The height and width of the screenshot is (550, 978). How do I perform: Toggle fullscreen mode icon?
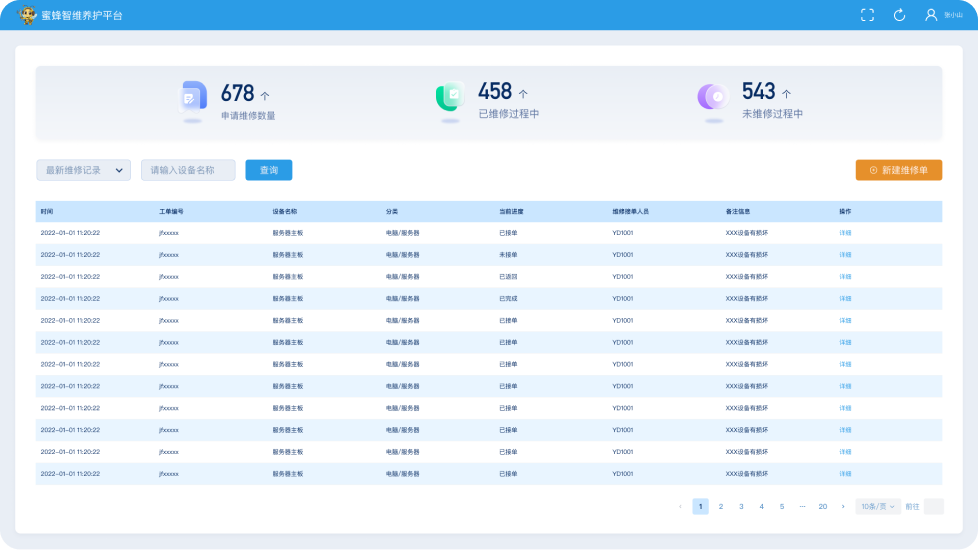[867, 15]
